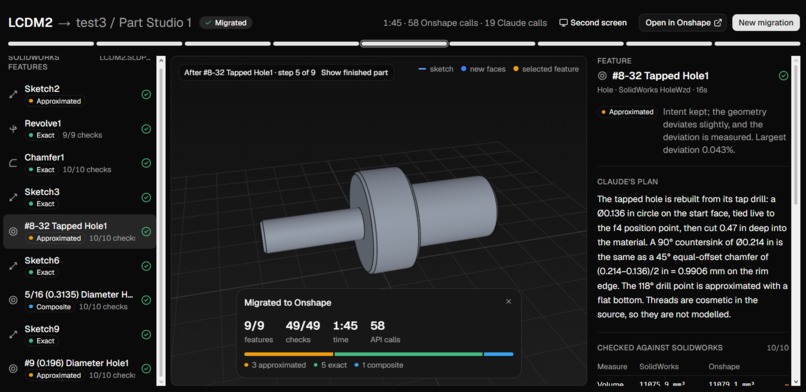Image resolution: width=806 pixels, height=392 pixels.
Task: Click the green check icon for Sketch2
Action: (146, 95)
